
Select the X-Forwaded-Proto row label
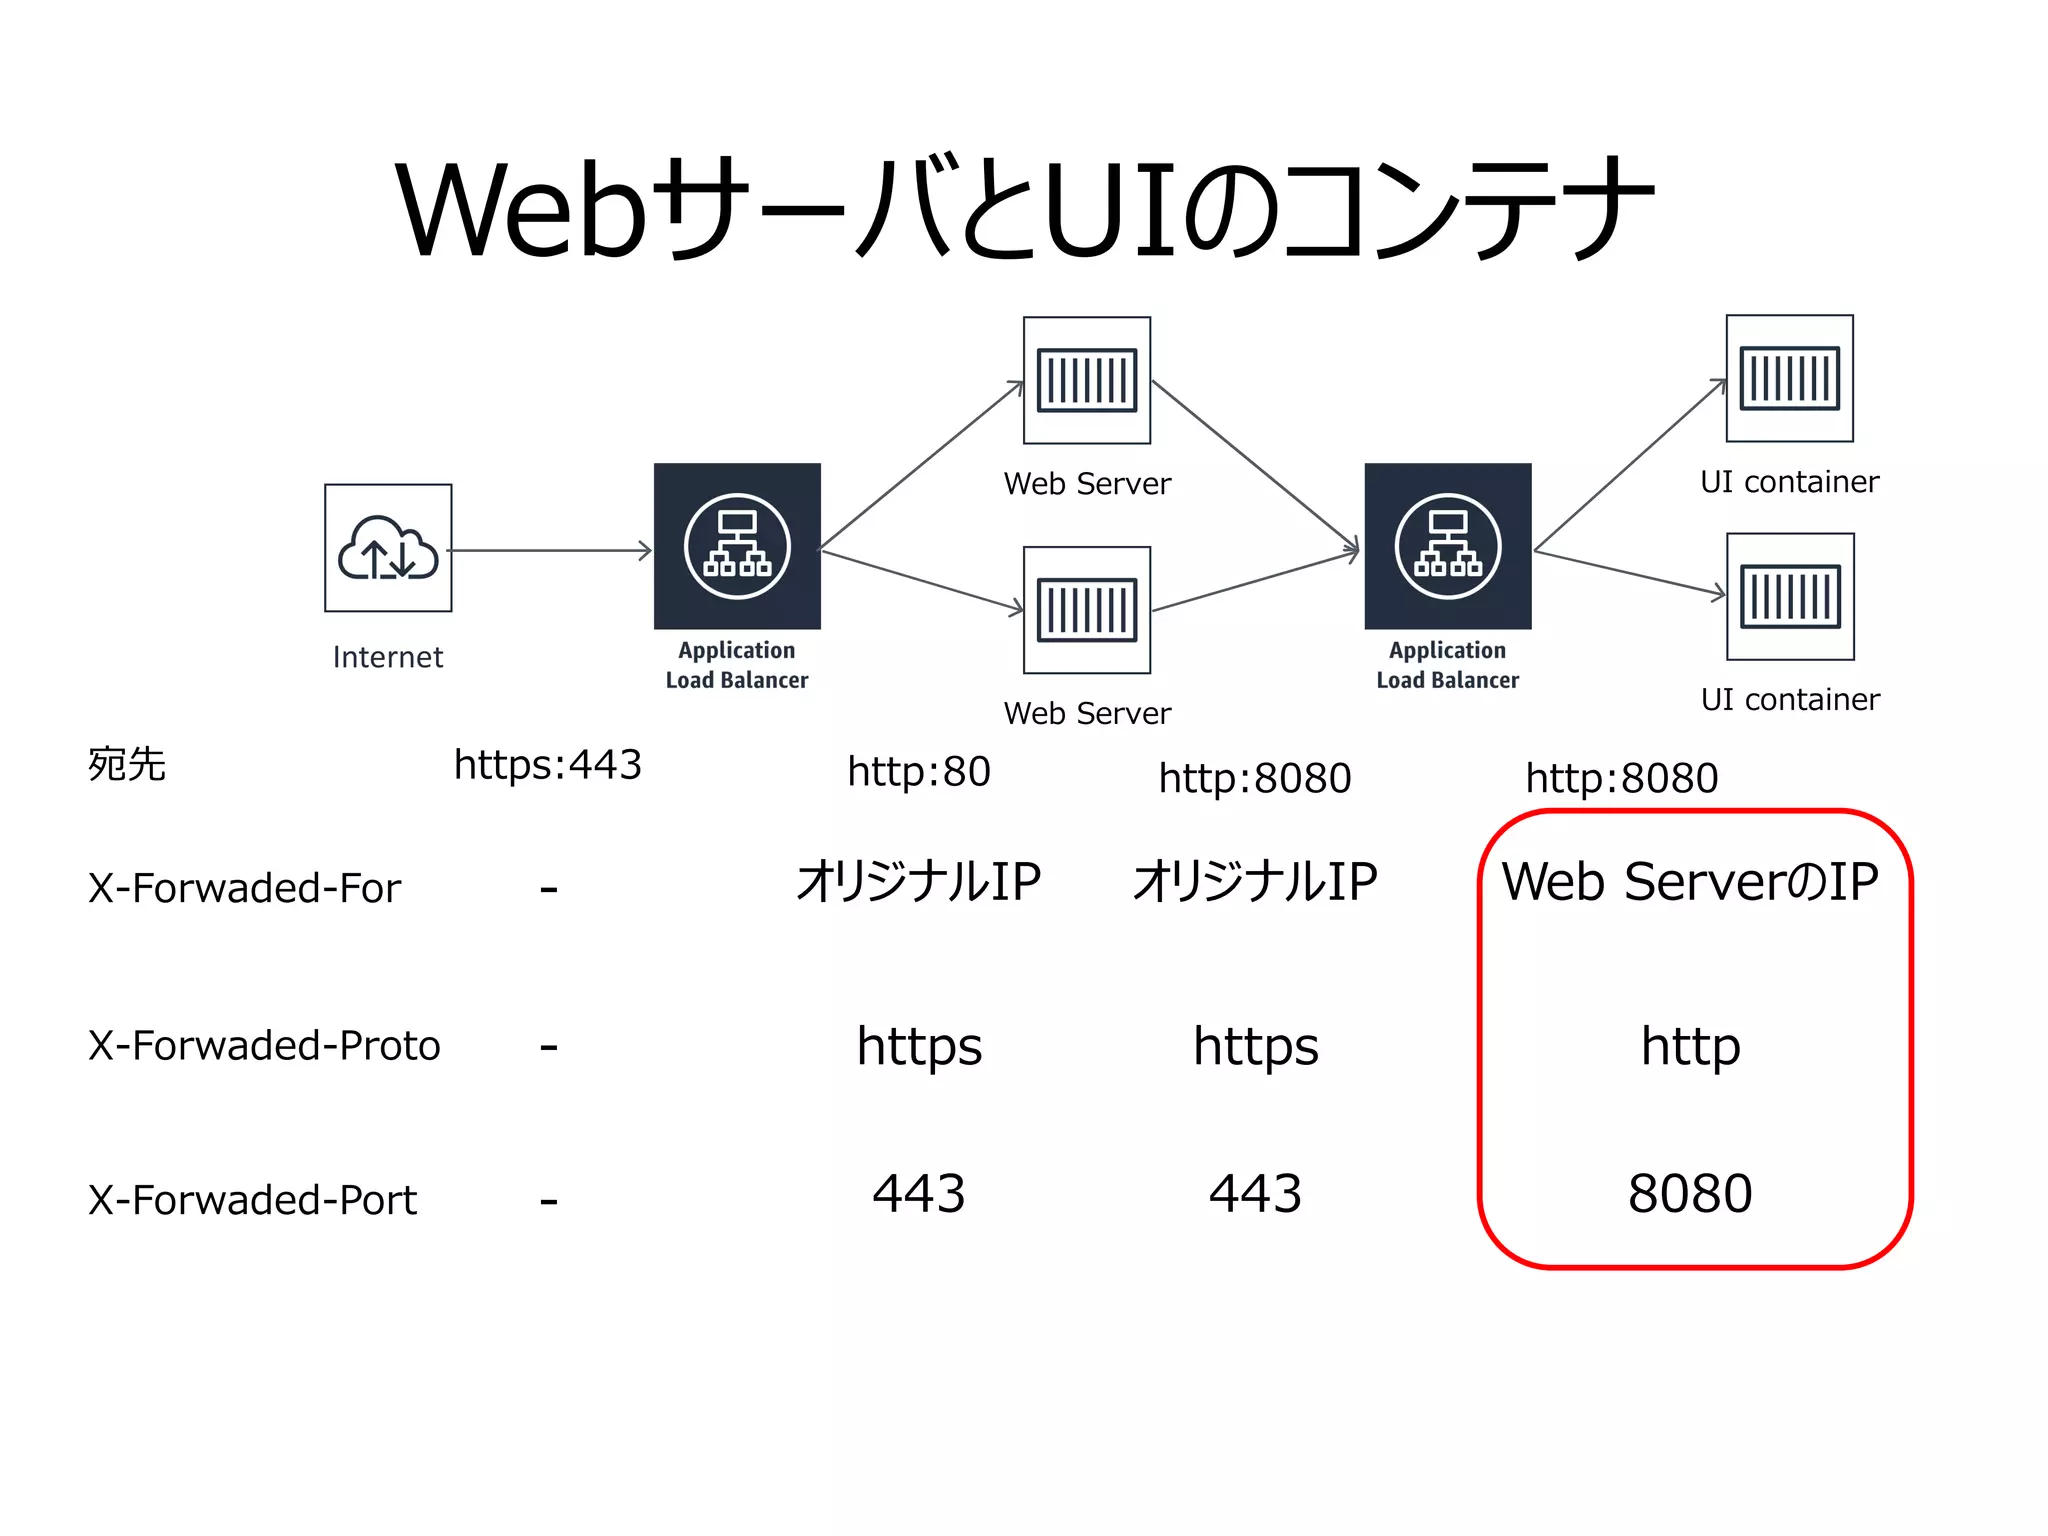tap(264, 1045)
